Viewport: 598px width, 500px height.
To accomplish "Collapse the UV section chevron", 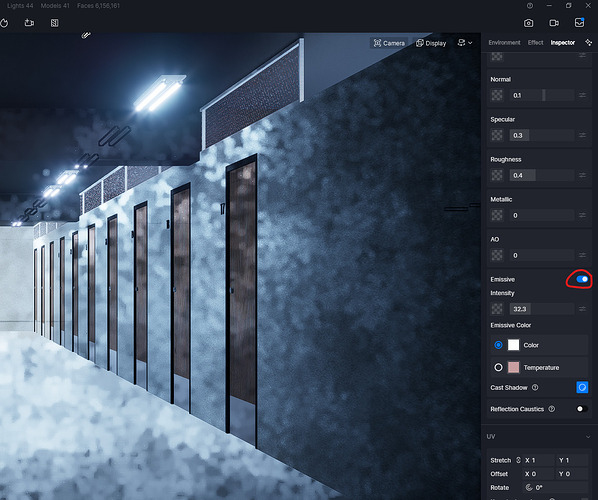I will 588,437.
